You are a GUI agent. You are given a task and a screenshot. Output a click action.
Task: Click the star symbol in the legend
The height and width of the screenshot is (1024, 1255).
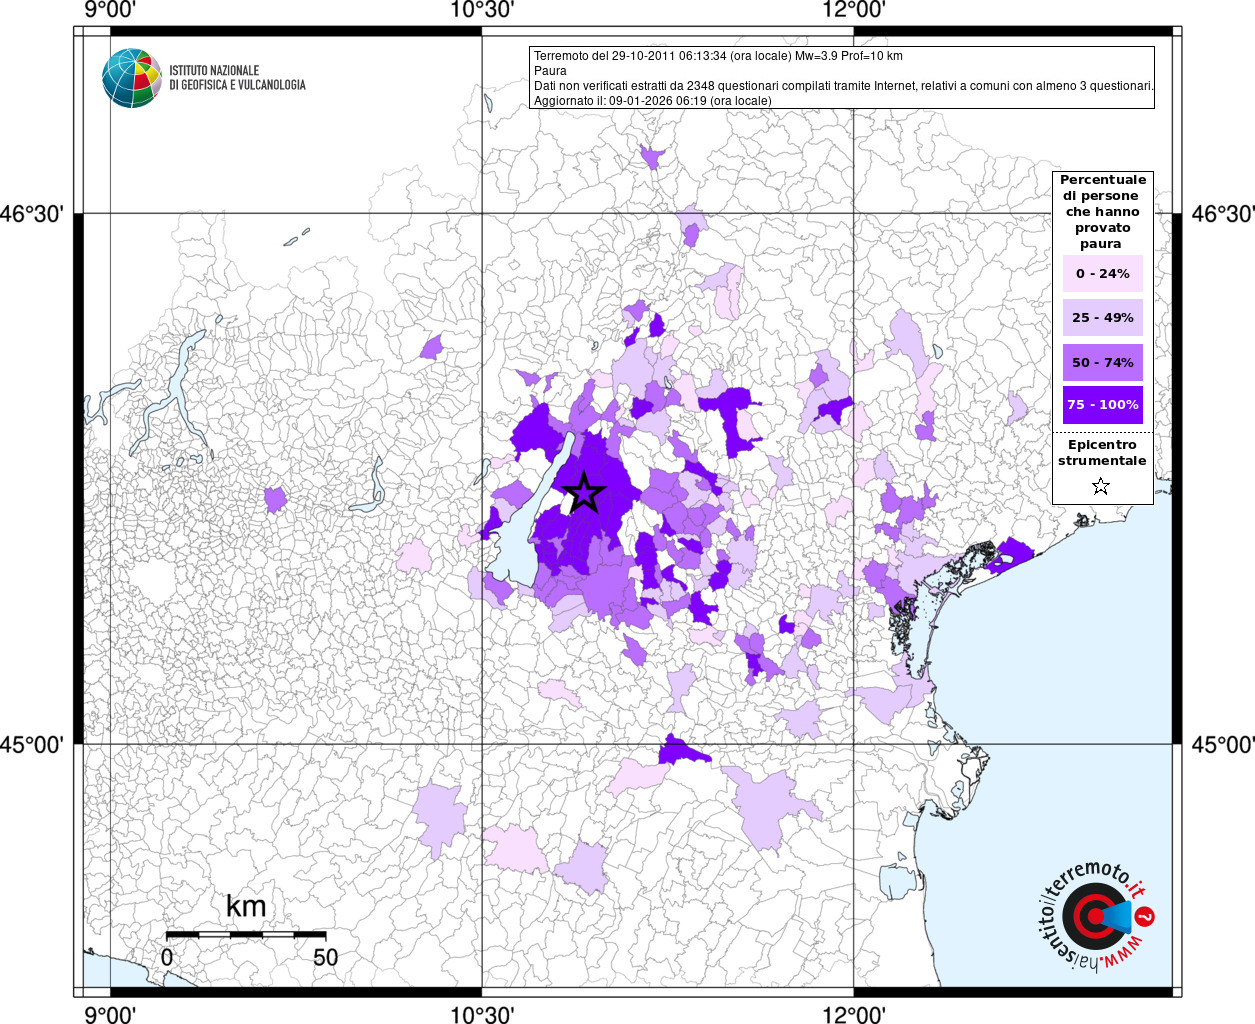click(1101, 486)
